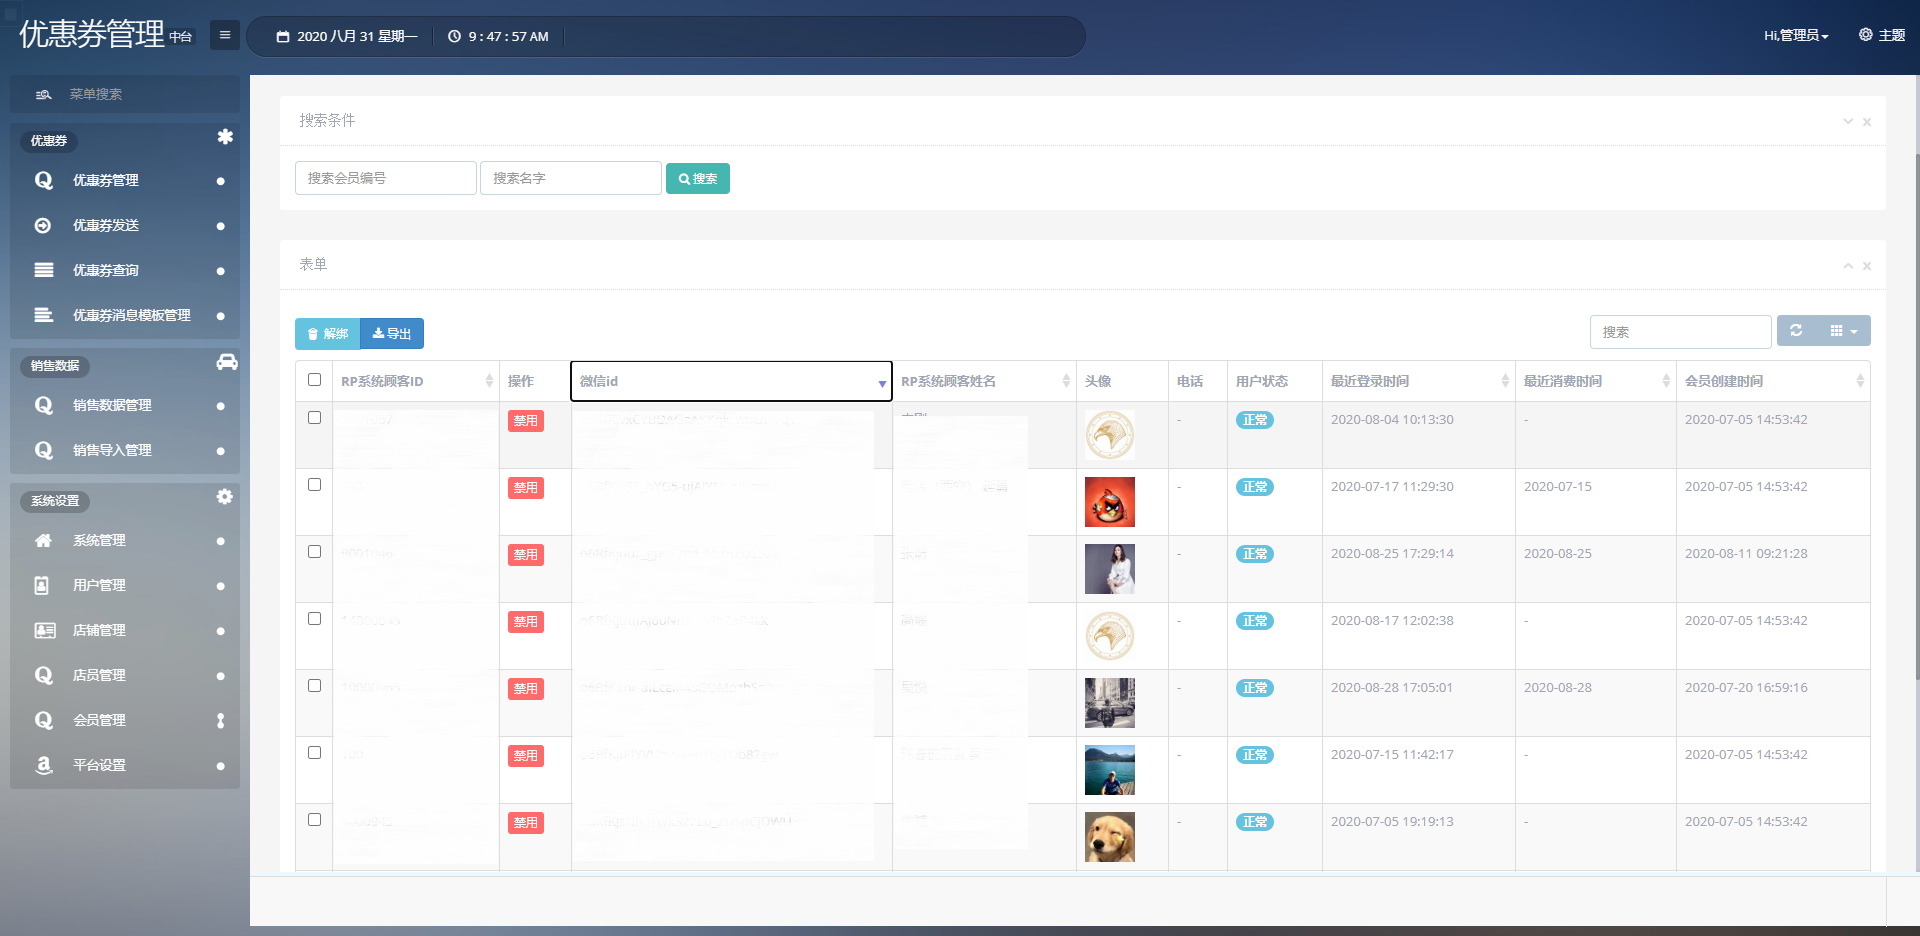Click the hamburger menu toggle icon
Screen dimensions: 1920x936
[224, 35]
